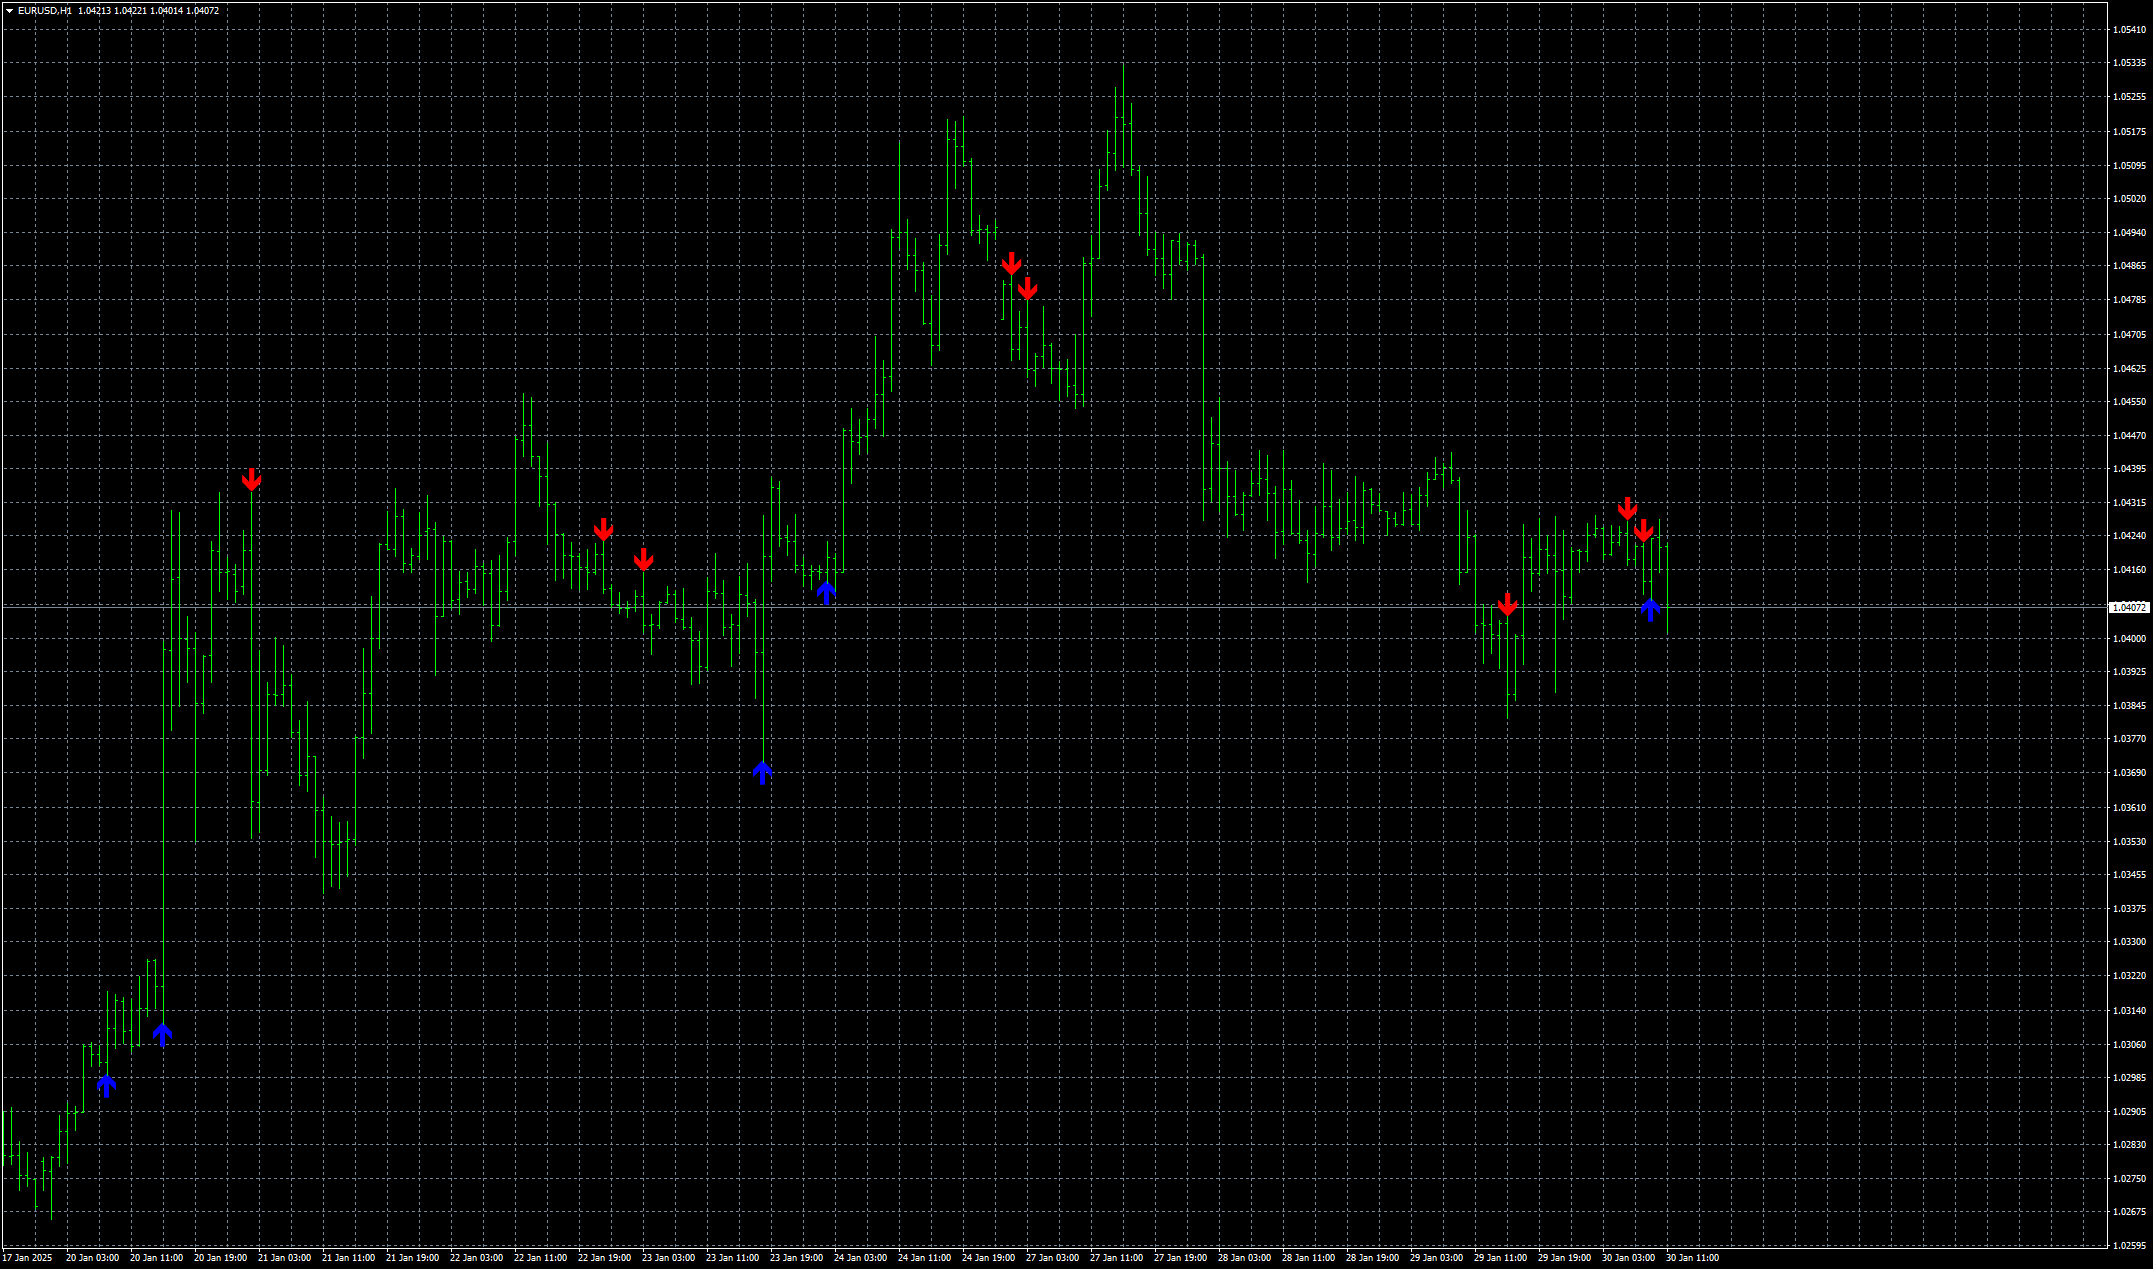Select red sell arrow at 1.04315 on 30 Jan
Image resolution: width=2153 pixels, height=1269 pixels.
[x=1628, y=509]
